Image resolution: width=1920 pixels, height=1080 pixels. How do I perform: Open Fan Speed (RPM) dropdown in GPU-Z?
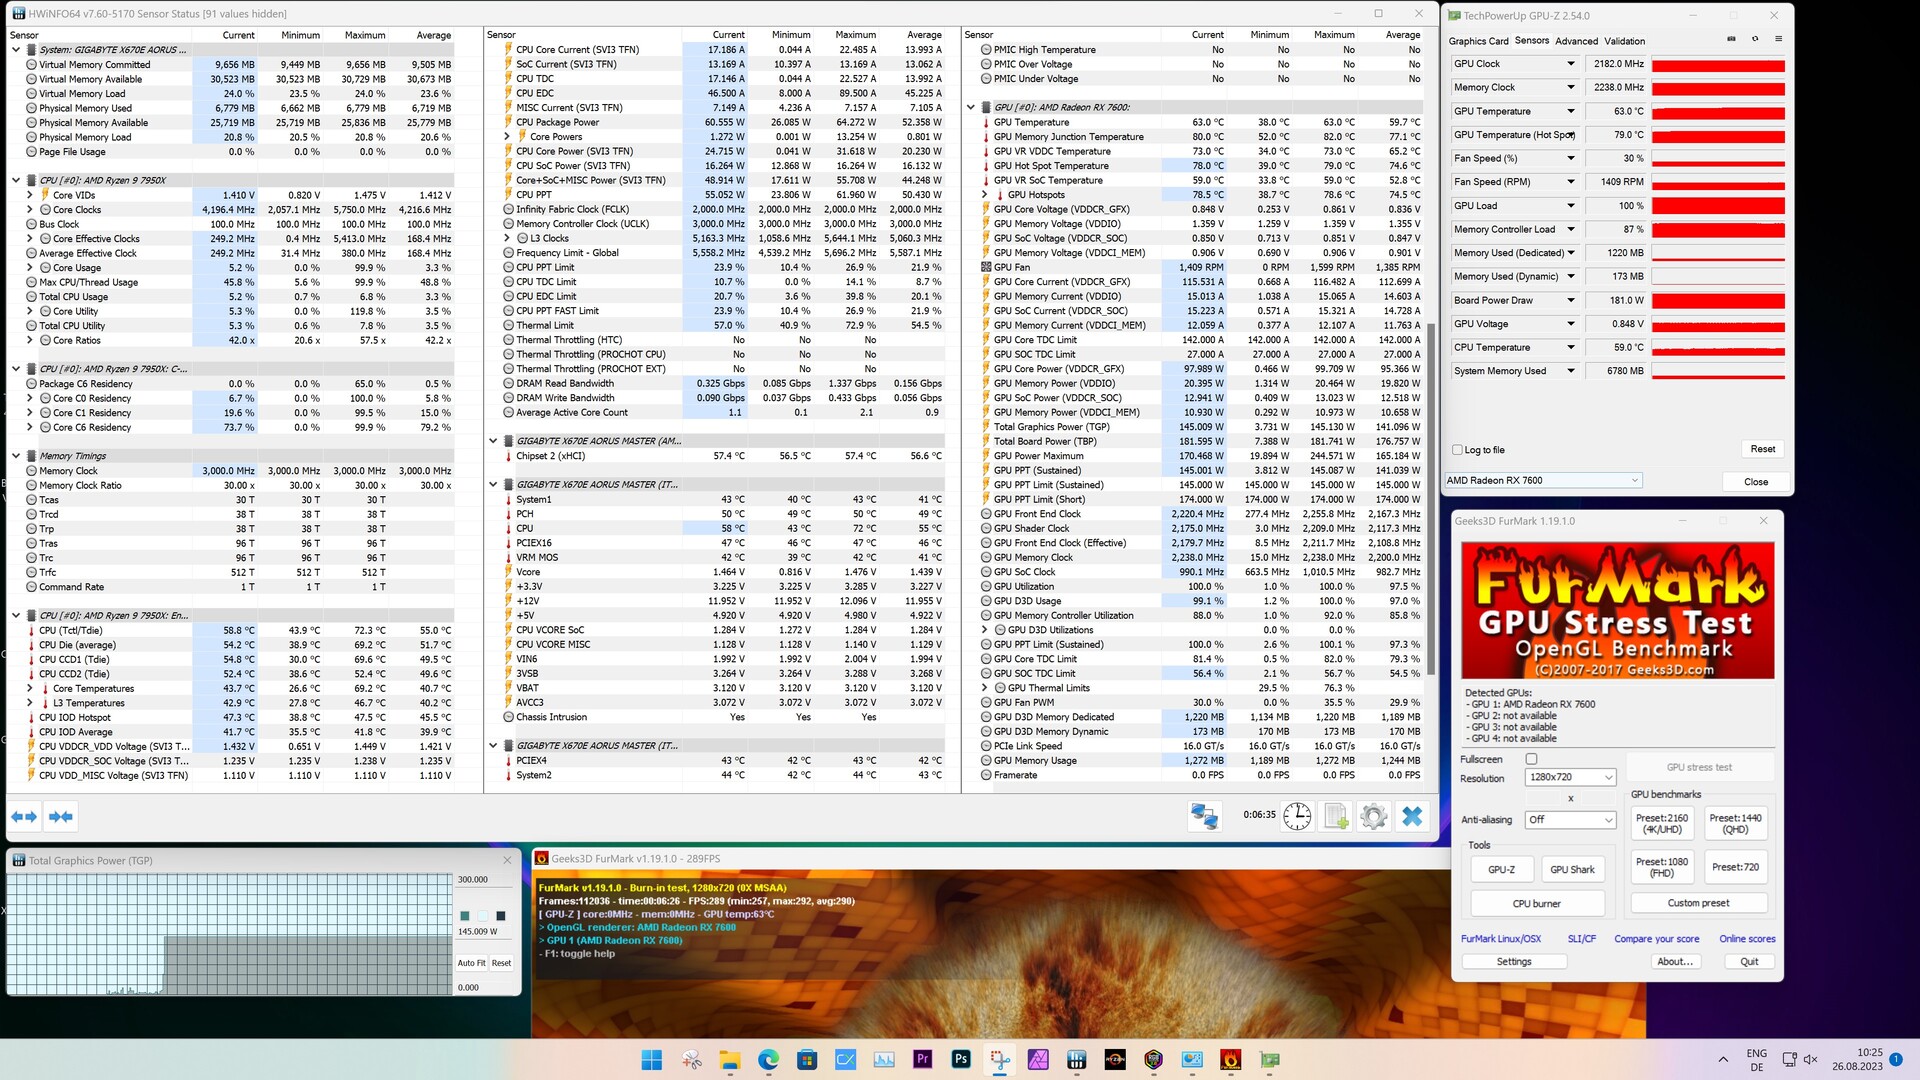1570,182
